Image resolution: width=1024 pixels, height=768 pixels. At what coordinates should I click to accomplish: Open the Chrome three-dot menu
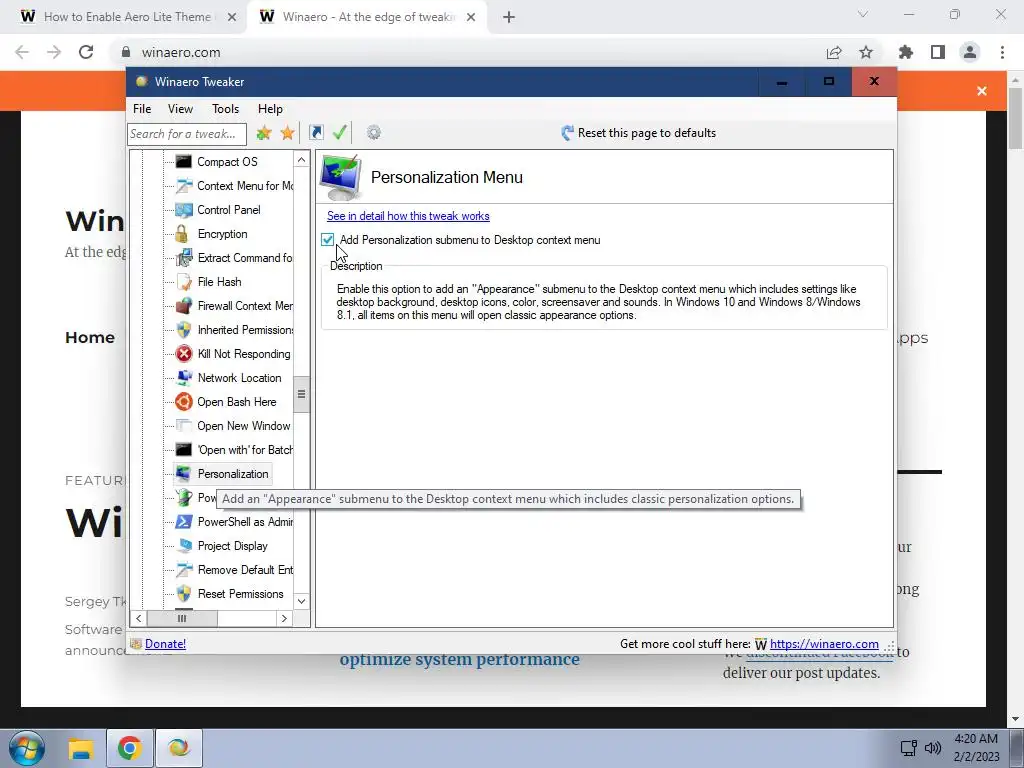(x=1002, y=52)
